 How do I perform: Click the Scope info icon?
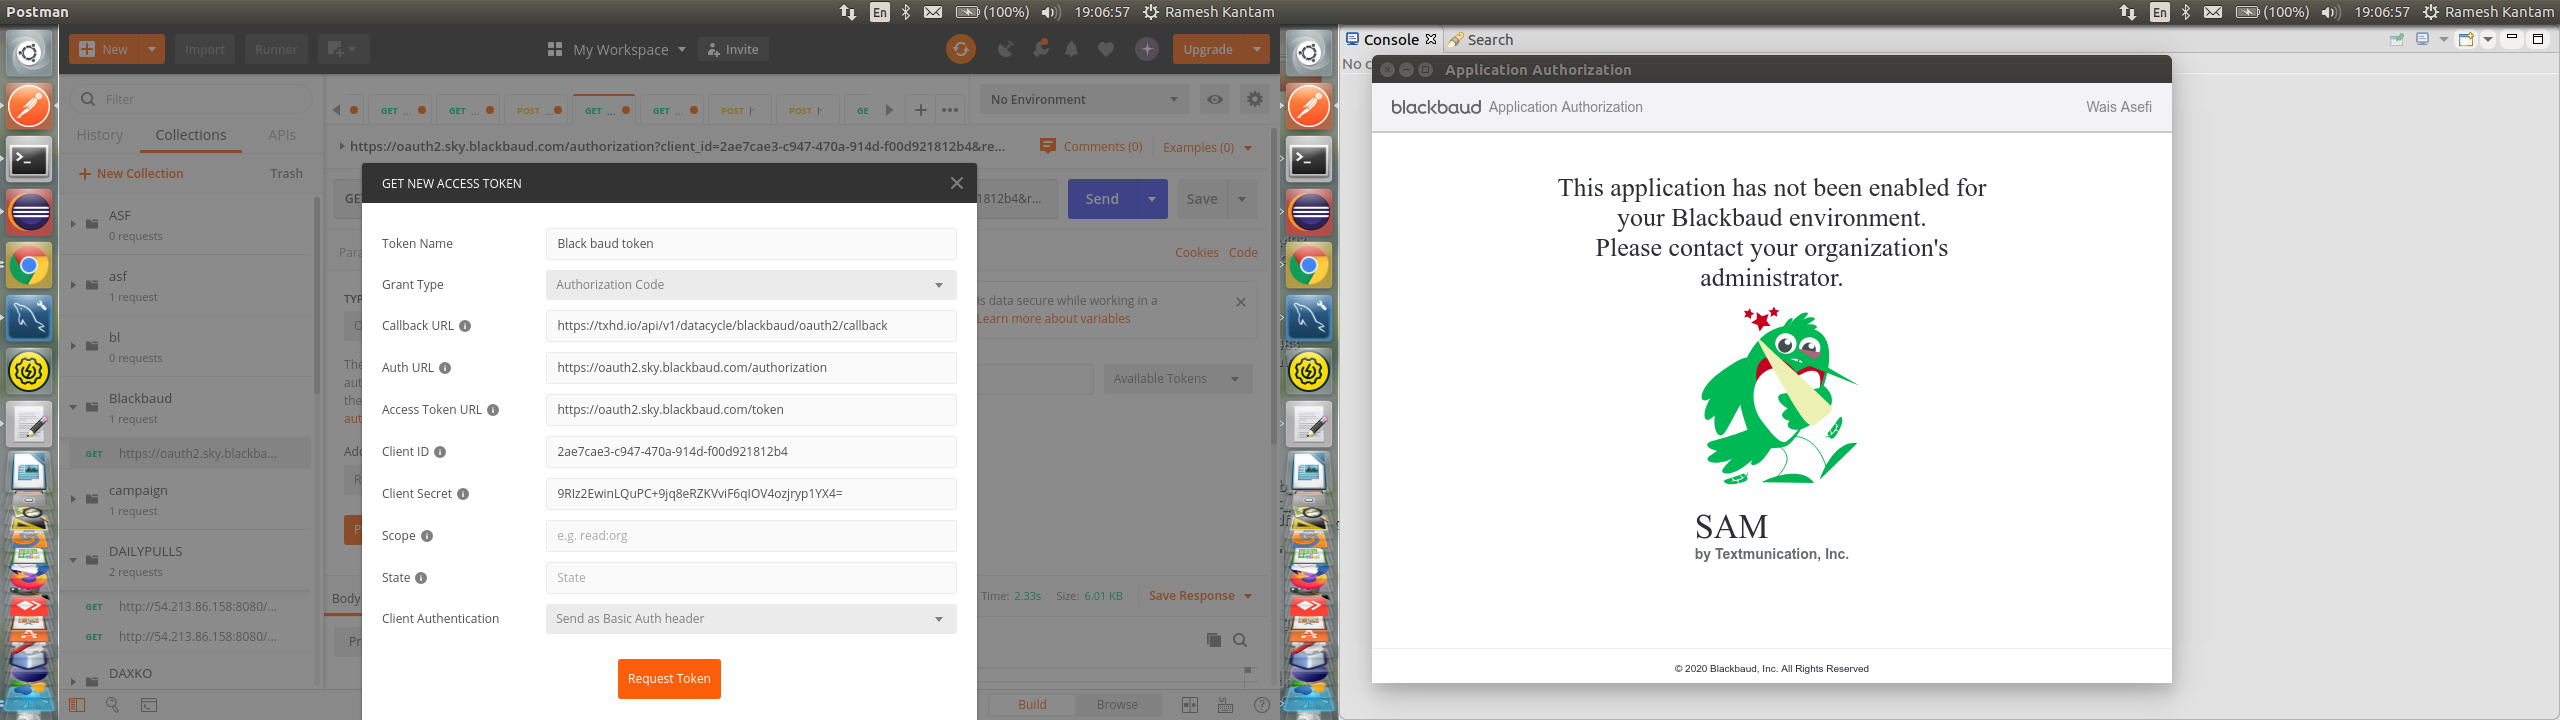(x=427, y=536)
